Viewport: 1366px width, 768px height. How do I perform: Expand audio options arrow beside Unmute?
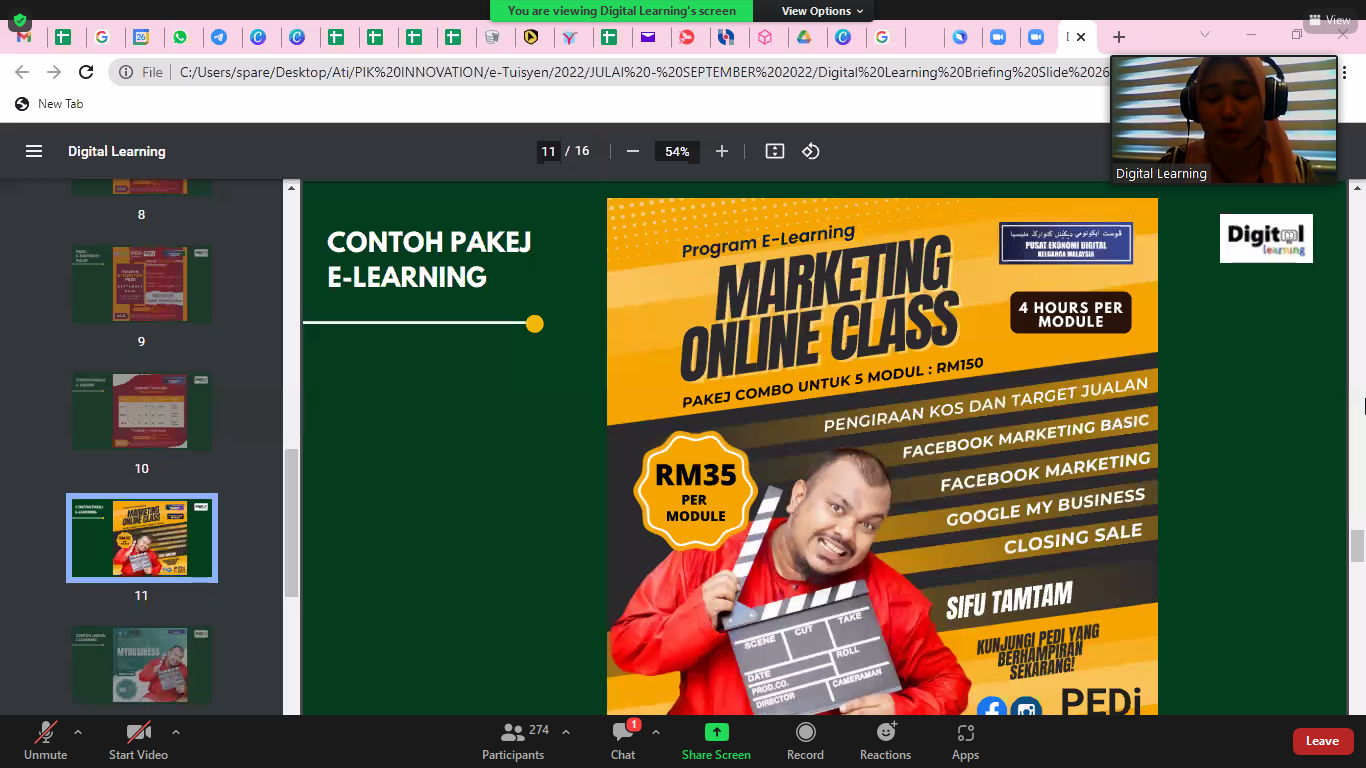[x=78, y=732]
